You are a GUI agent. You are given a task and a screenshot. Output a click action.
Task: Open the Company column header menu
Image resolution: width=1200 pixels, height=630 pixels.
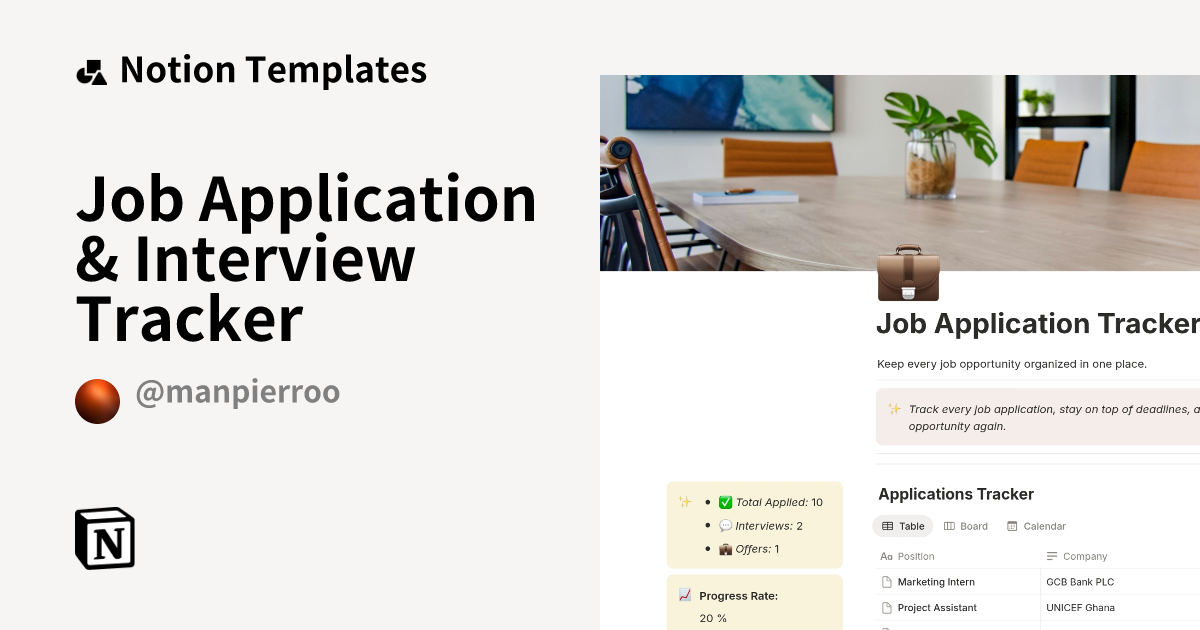pyautogui.click(x=1085, y=556)
